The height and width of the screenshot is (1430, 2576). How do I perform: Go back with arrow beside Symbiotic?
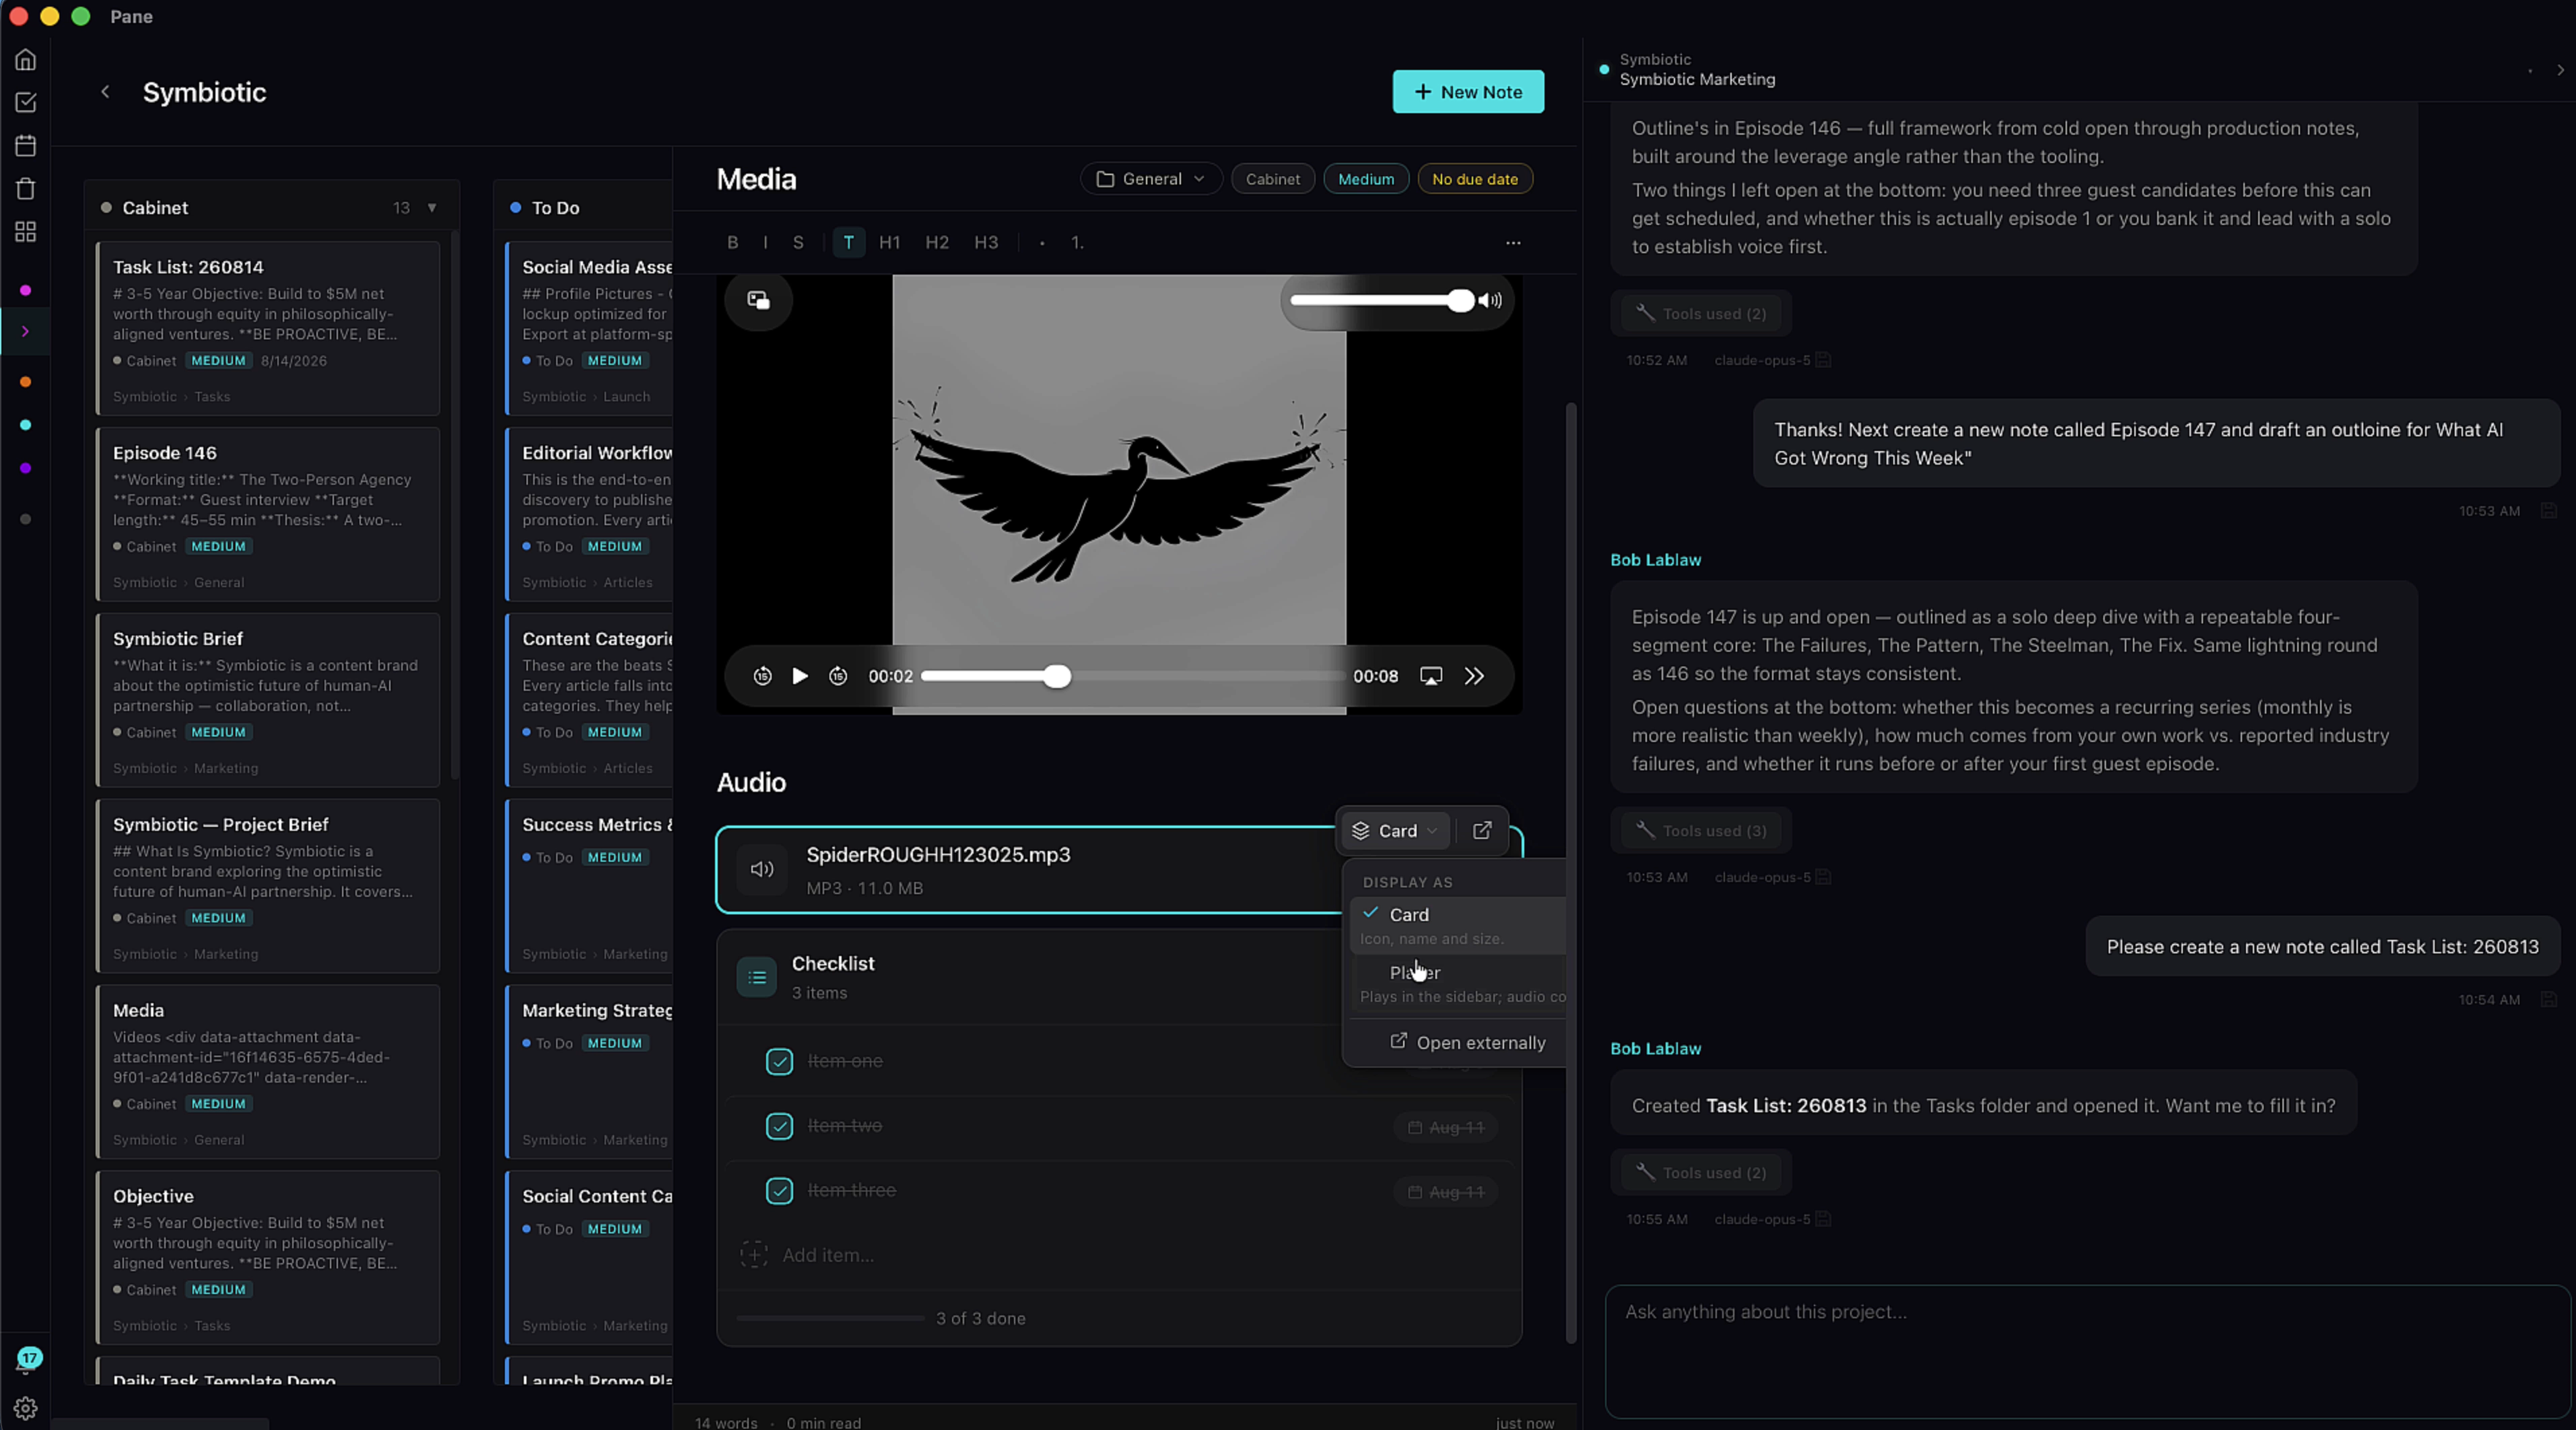[x=105, y=92]
